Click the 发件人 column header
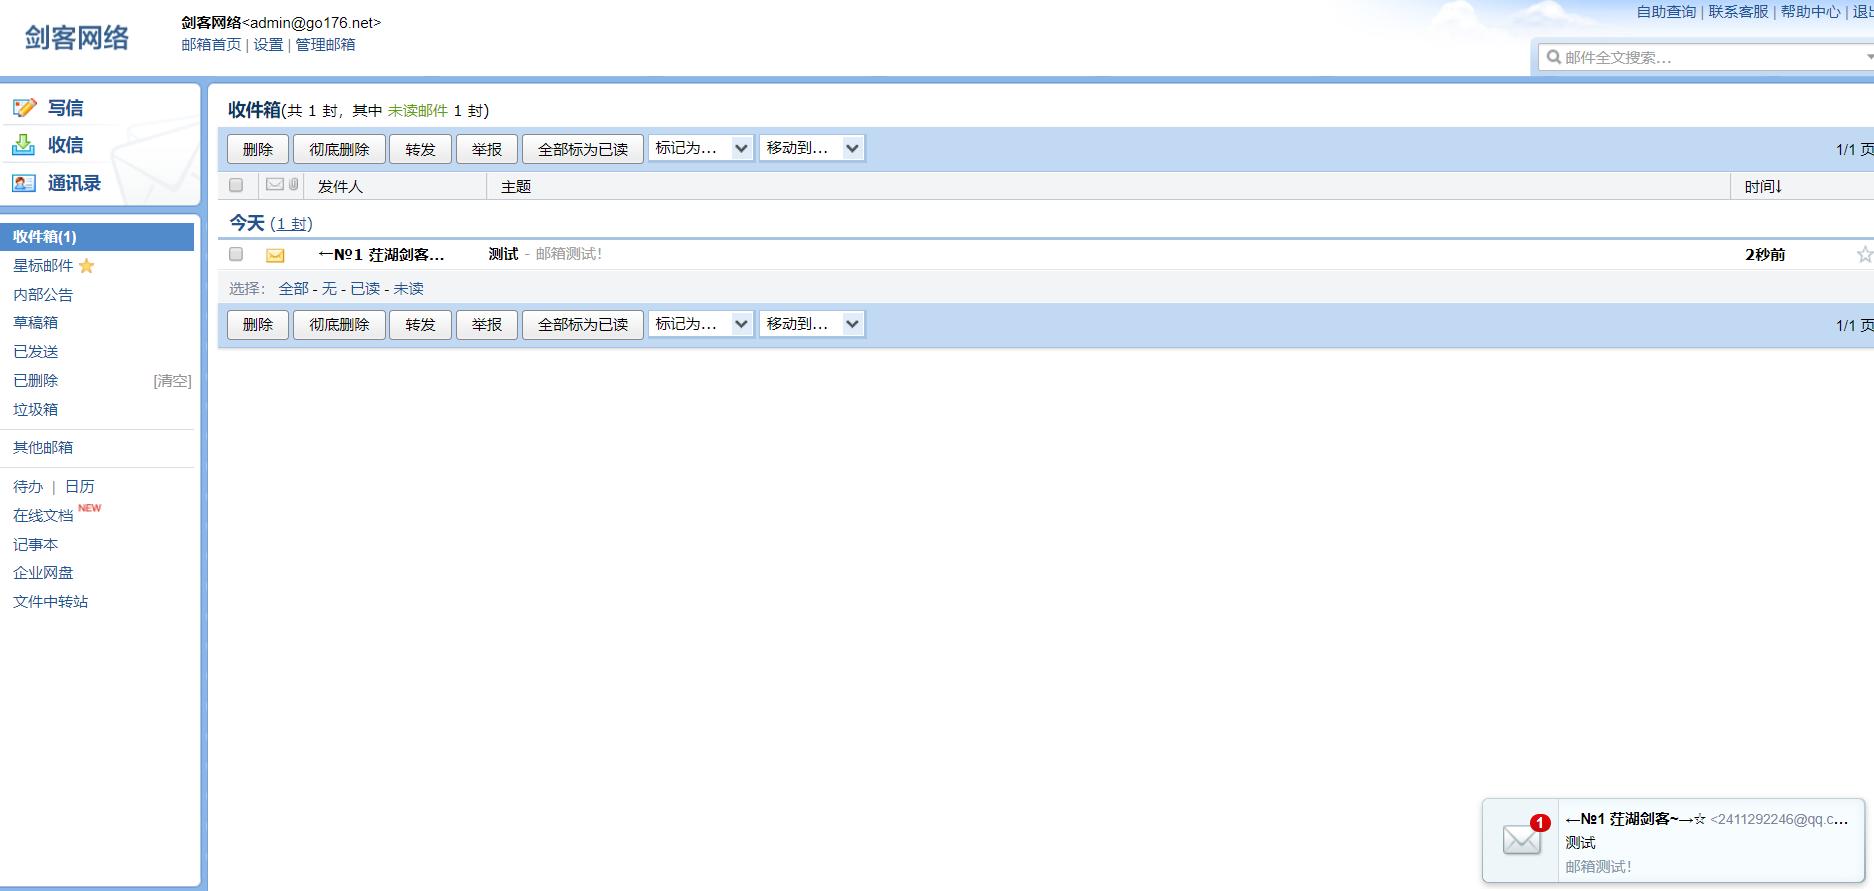 coord(340,187)
